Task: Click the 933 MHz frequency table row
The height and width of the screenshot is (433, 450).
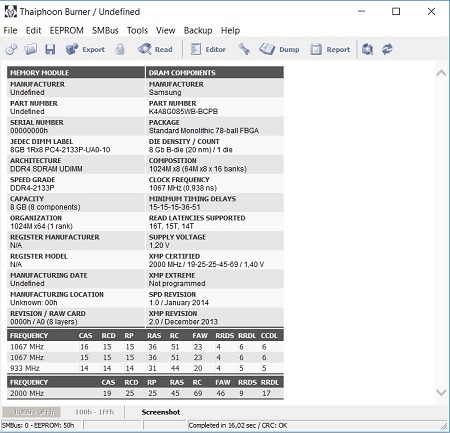Action: 145,368
